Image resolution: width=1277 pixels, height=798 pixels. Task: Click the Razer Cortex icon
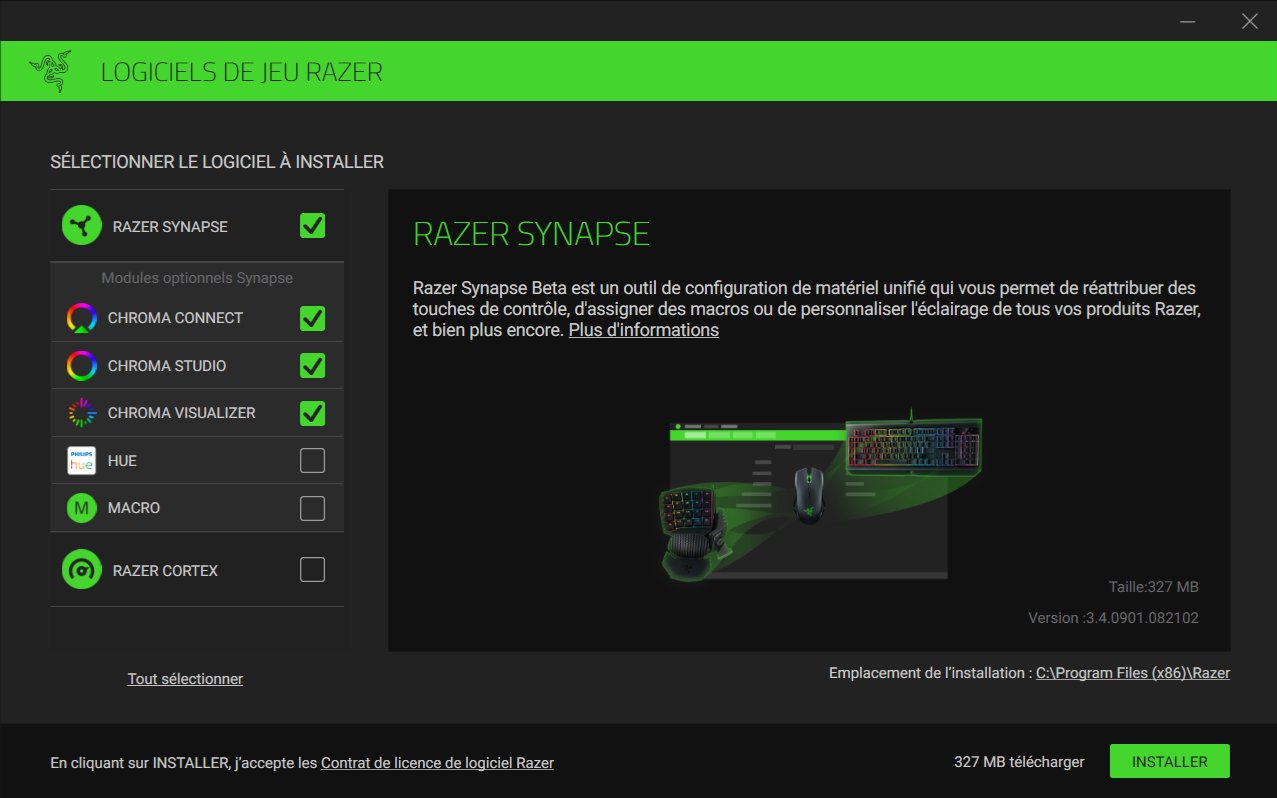pyautogui.click(x=81, y=569)
